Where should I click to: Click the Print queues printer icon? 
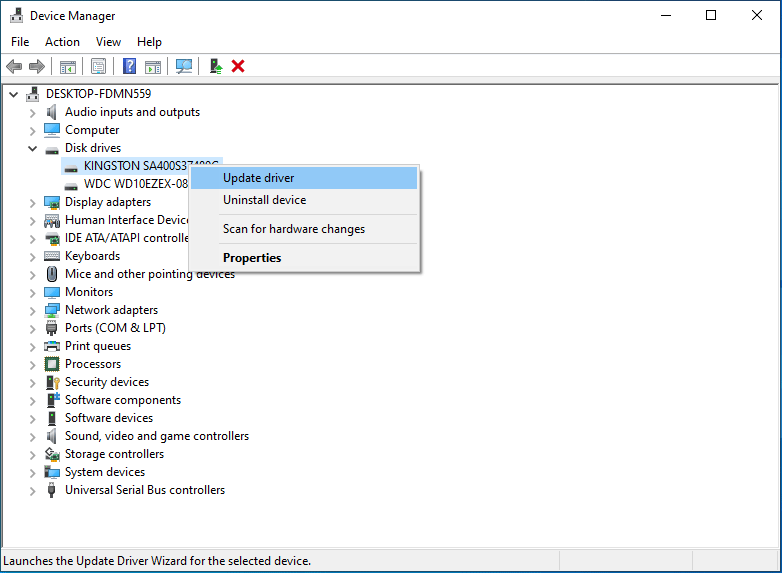point(52,346)
